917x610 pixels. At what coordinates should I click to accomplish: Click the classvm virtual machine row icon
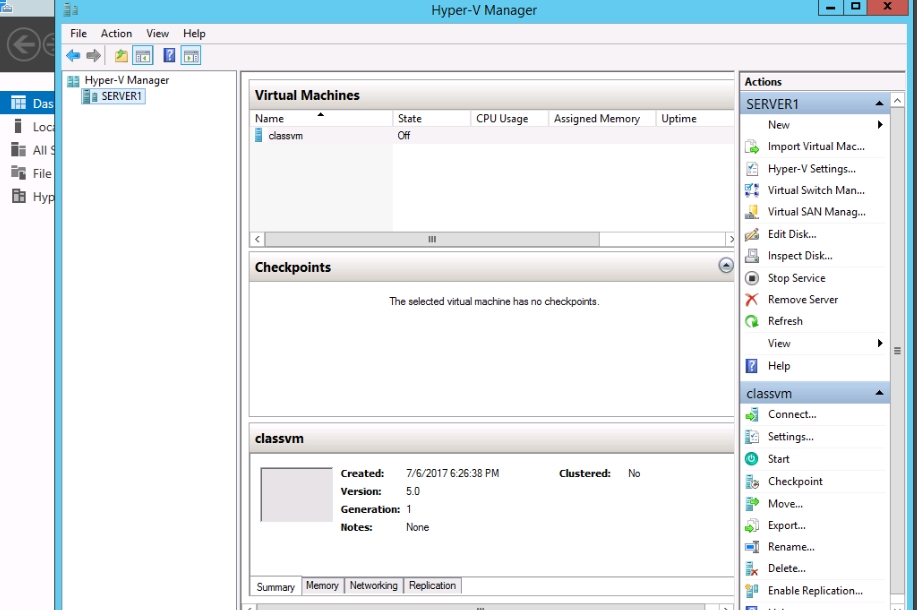click(259, 136)
